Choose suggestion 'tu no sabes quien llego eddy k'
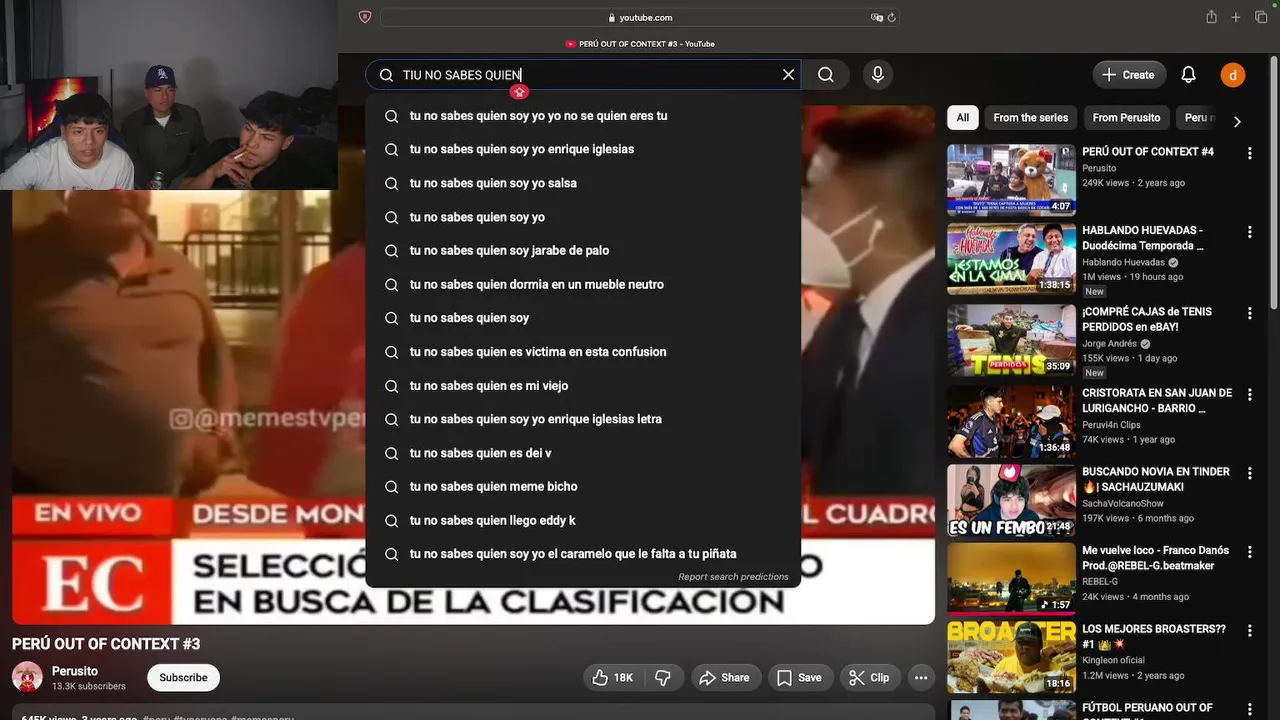Screen dimensions: 1280x720 tap(583, 520)
